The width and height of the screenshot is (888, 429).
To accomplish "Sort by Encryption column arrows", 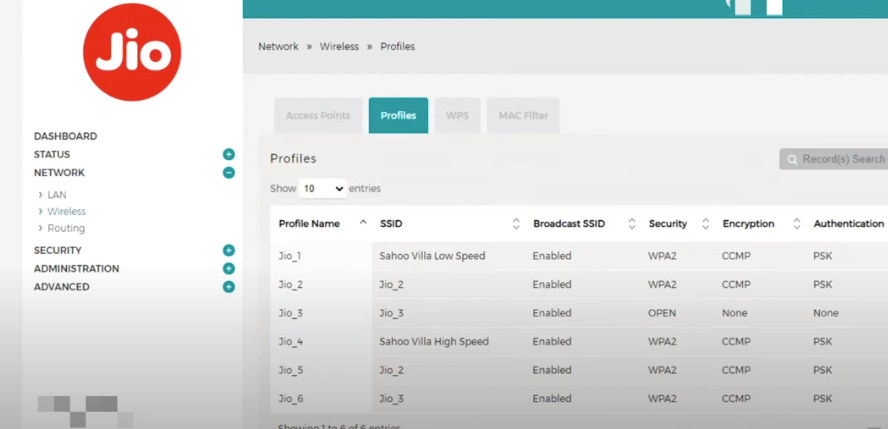I will 797,224.
